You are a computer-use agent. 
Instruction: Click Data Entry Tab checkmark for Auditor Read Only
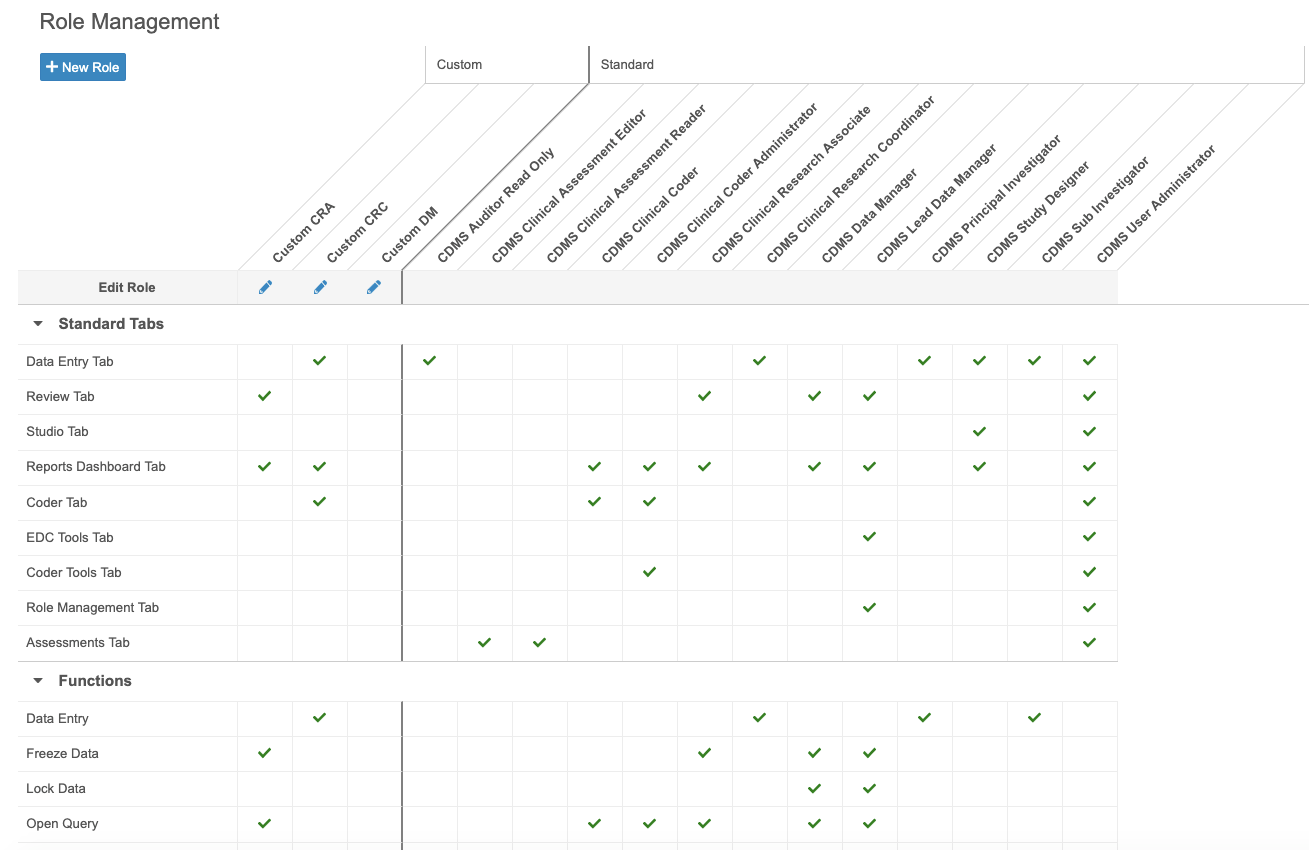pyautogui.click(x=429, y=361)
